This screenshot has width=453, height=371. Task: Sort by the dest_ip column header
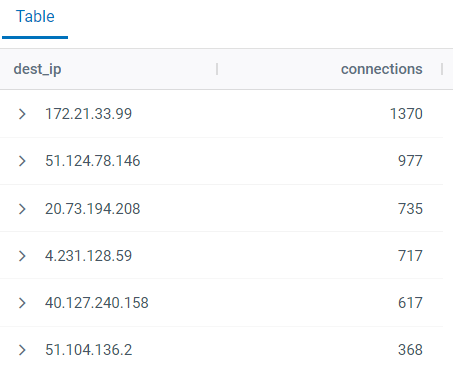[37, 69]
